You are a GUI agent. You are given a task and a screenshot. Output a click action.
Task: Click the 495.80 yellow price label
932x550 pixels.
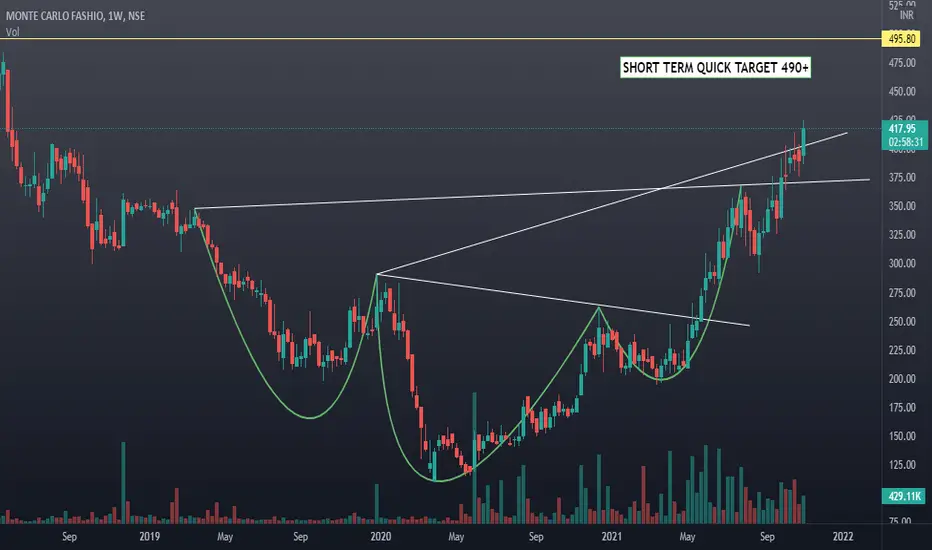[902, 39]
